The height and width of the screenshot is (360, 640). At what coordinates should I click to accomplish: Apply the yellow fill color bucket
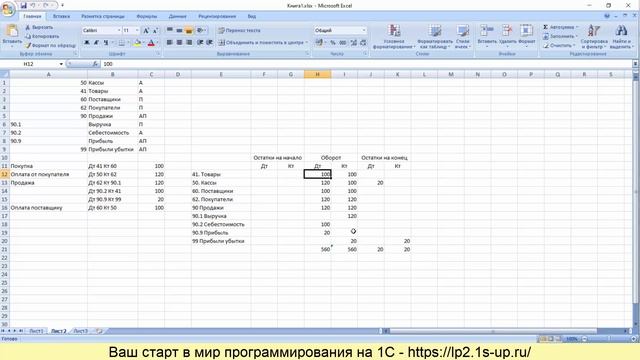(138, 42)
